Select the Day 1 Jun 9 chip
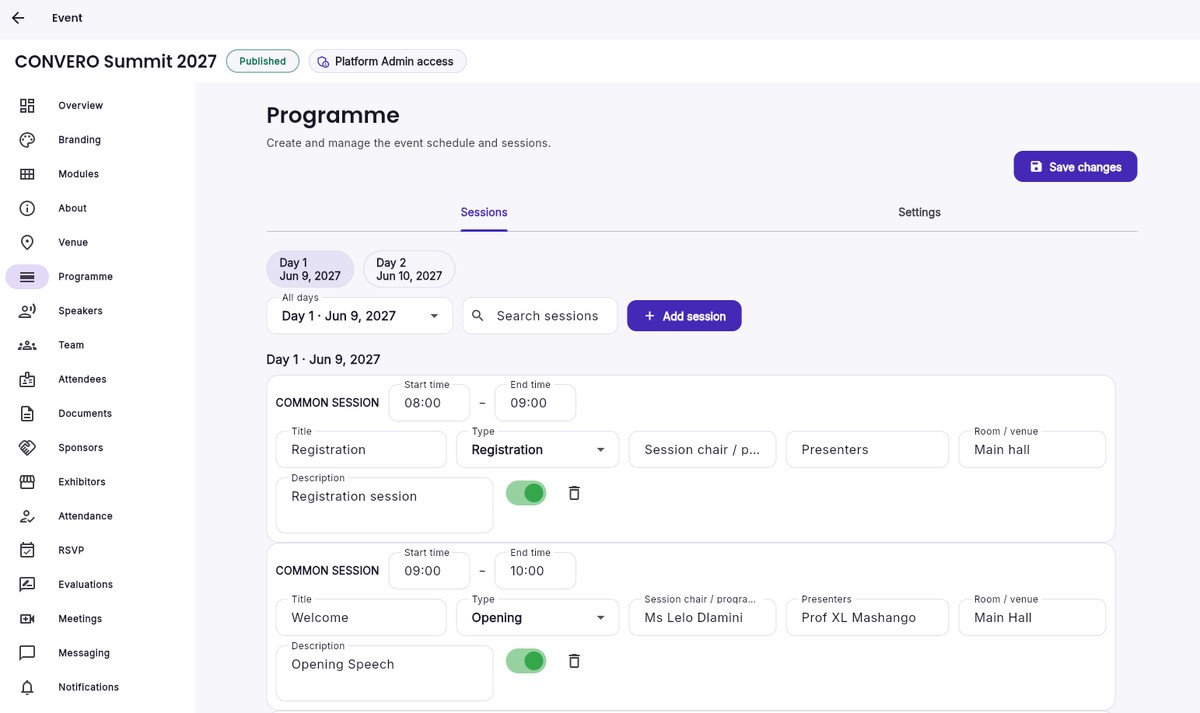This screenshot has width=1200, height=713. [310, 269]
